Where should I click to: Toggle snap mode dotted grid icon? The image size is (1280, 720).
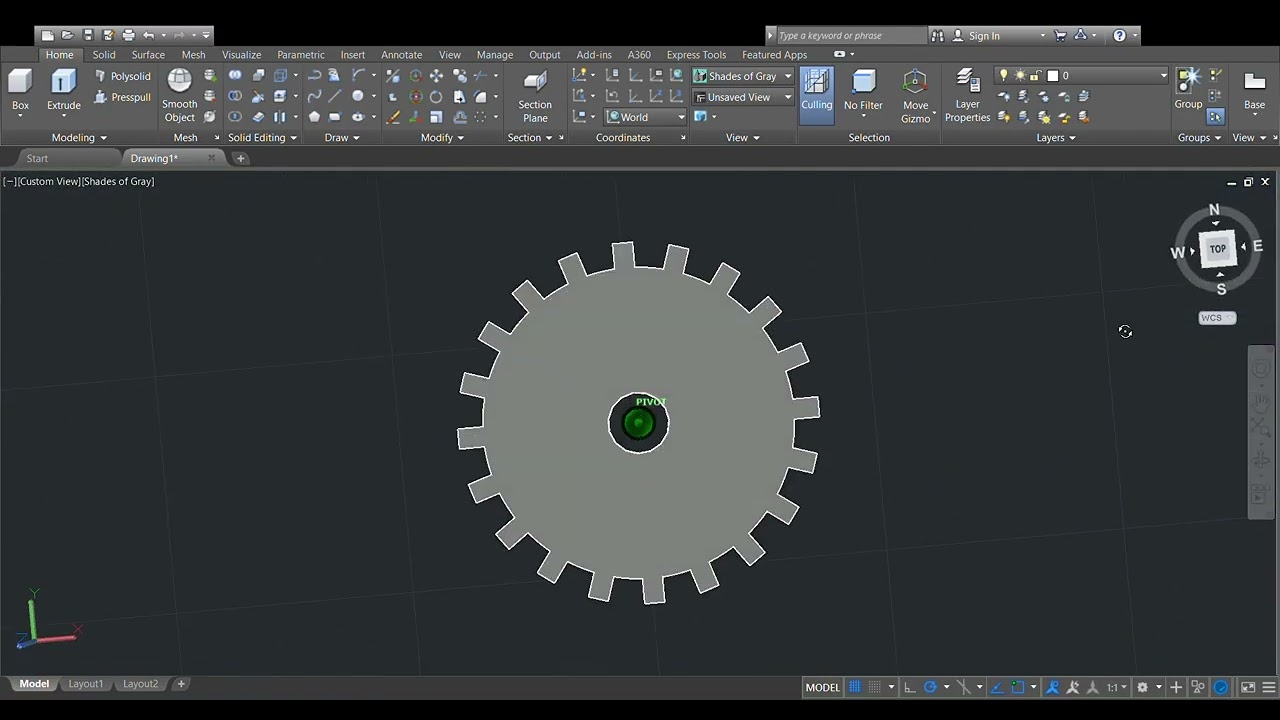(875, 687)
